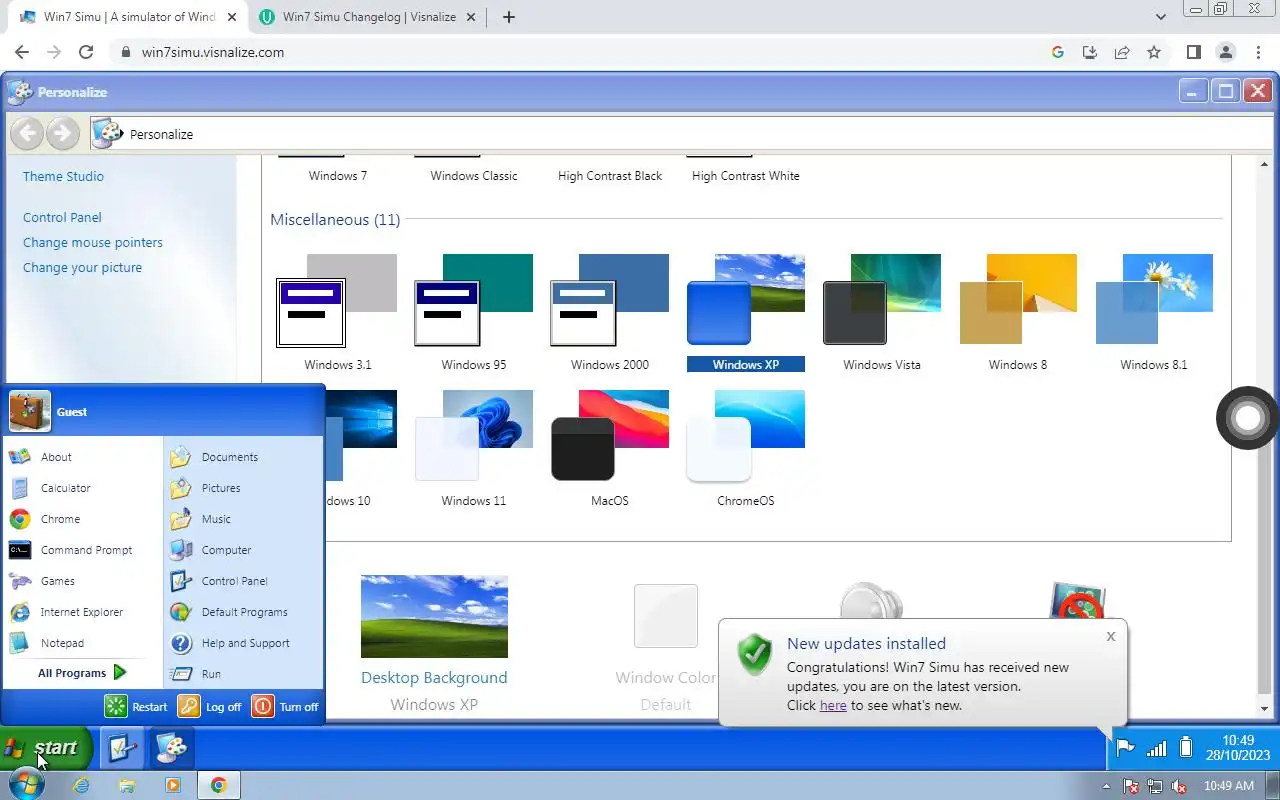This screenshot has height=800, width=1280.
Task: Select the Windows 3.1 theme
Action: pos(337,313)
